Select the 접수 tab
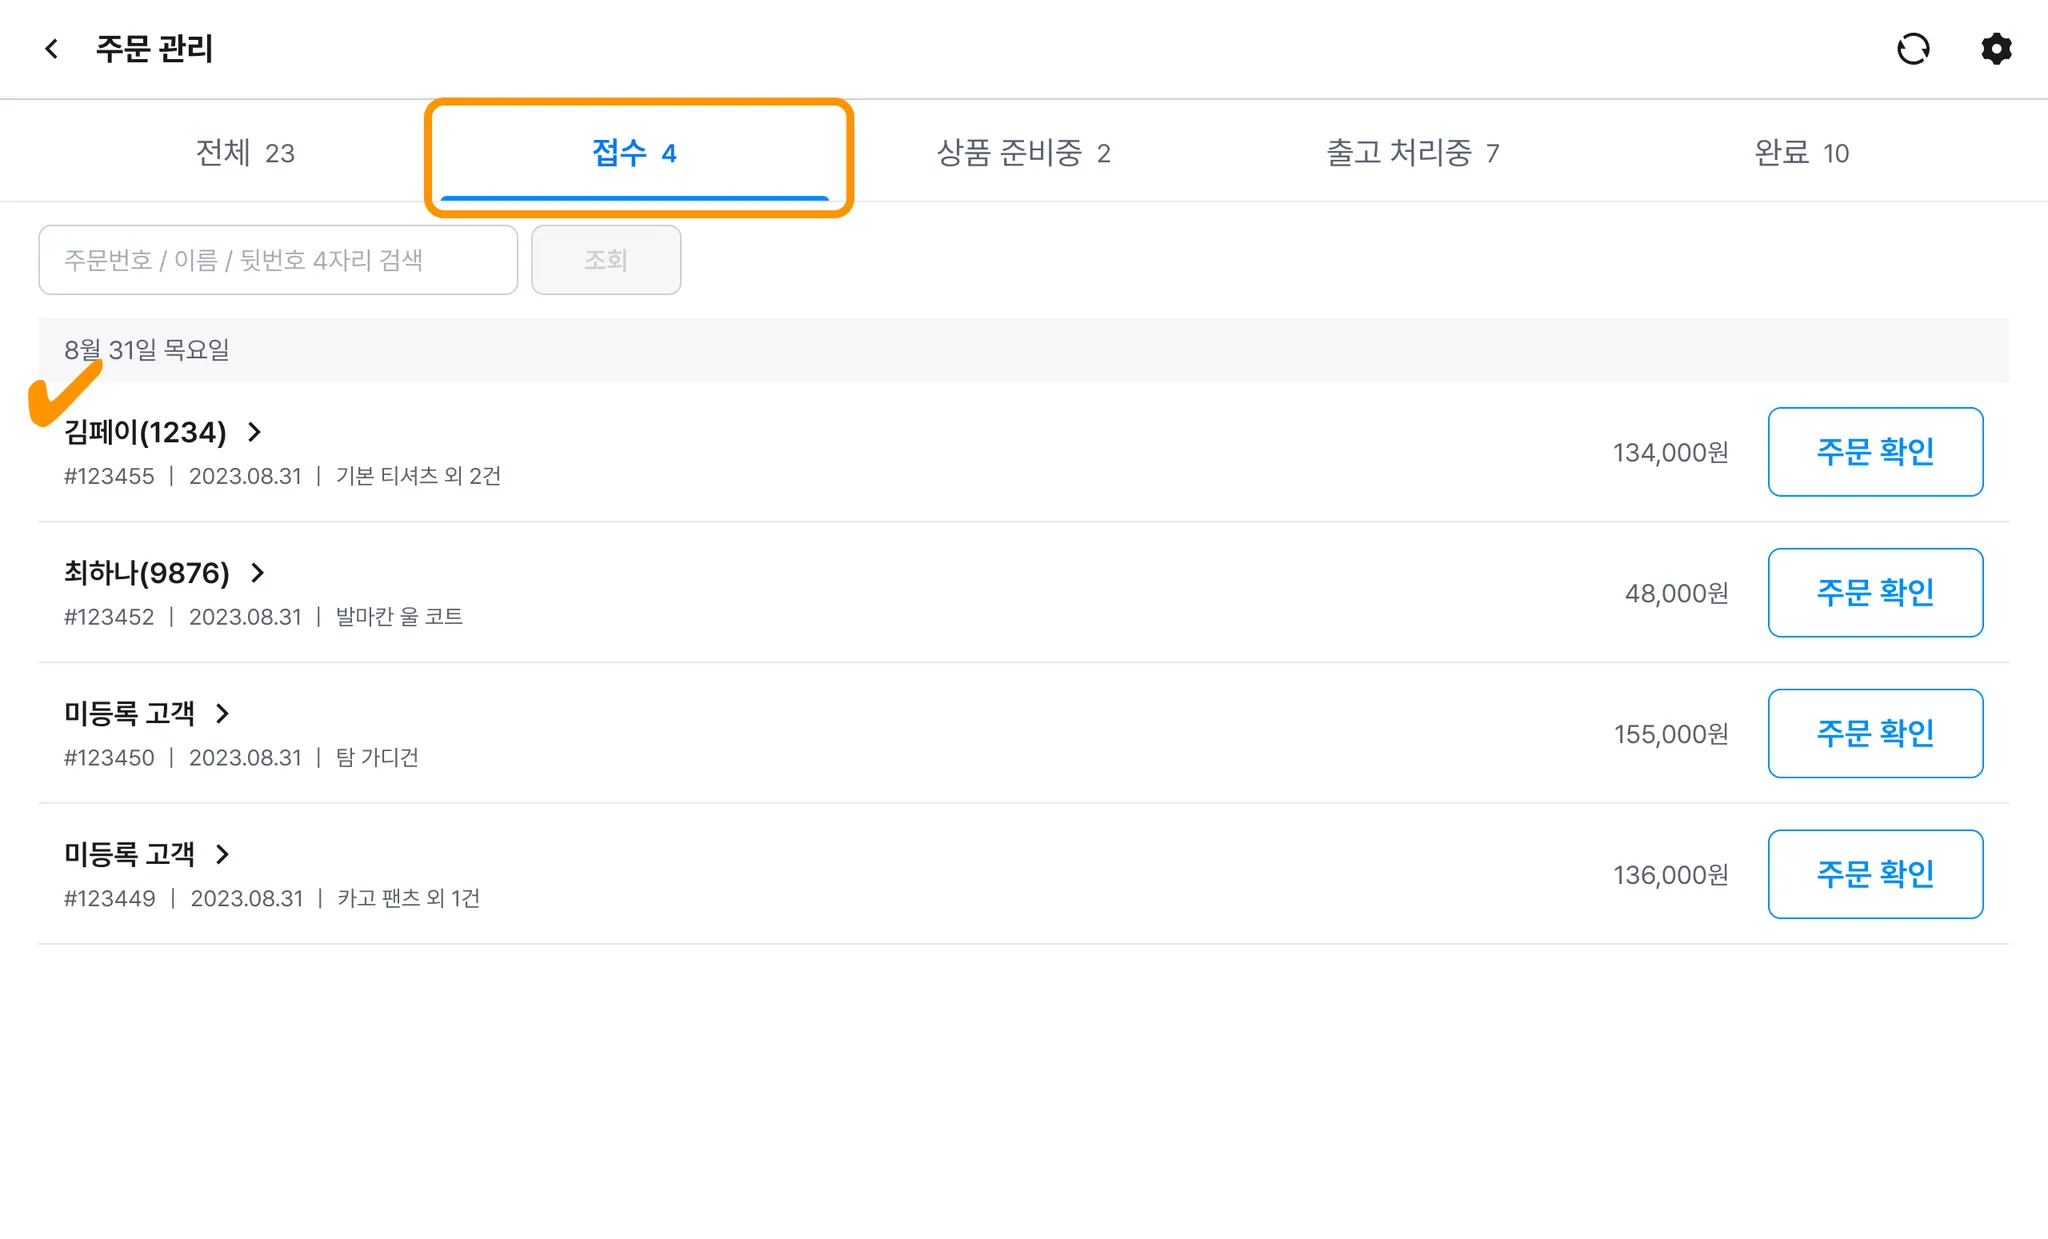Viewport: 2048px width, 1239px height. click(635, 153)
